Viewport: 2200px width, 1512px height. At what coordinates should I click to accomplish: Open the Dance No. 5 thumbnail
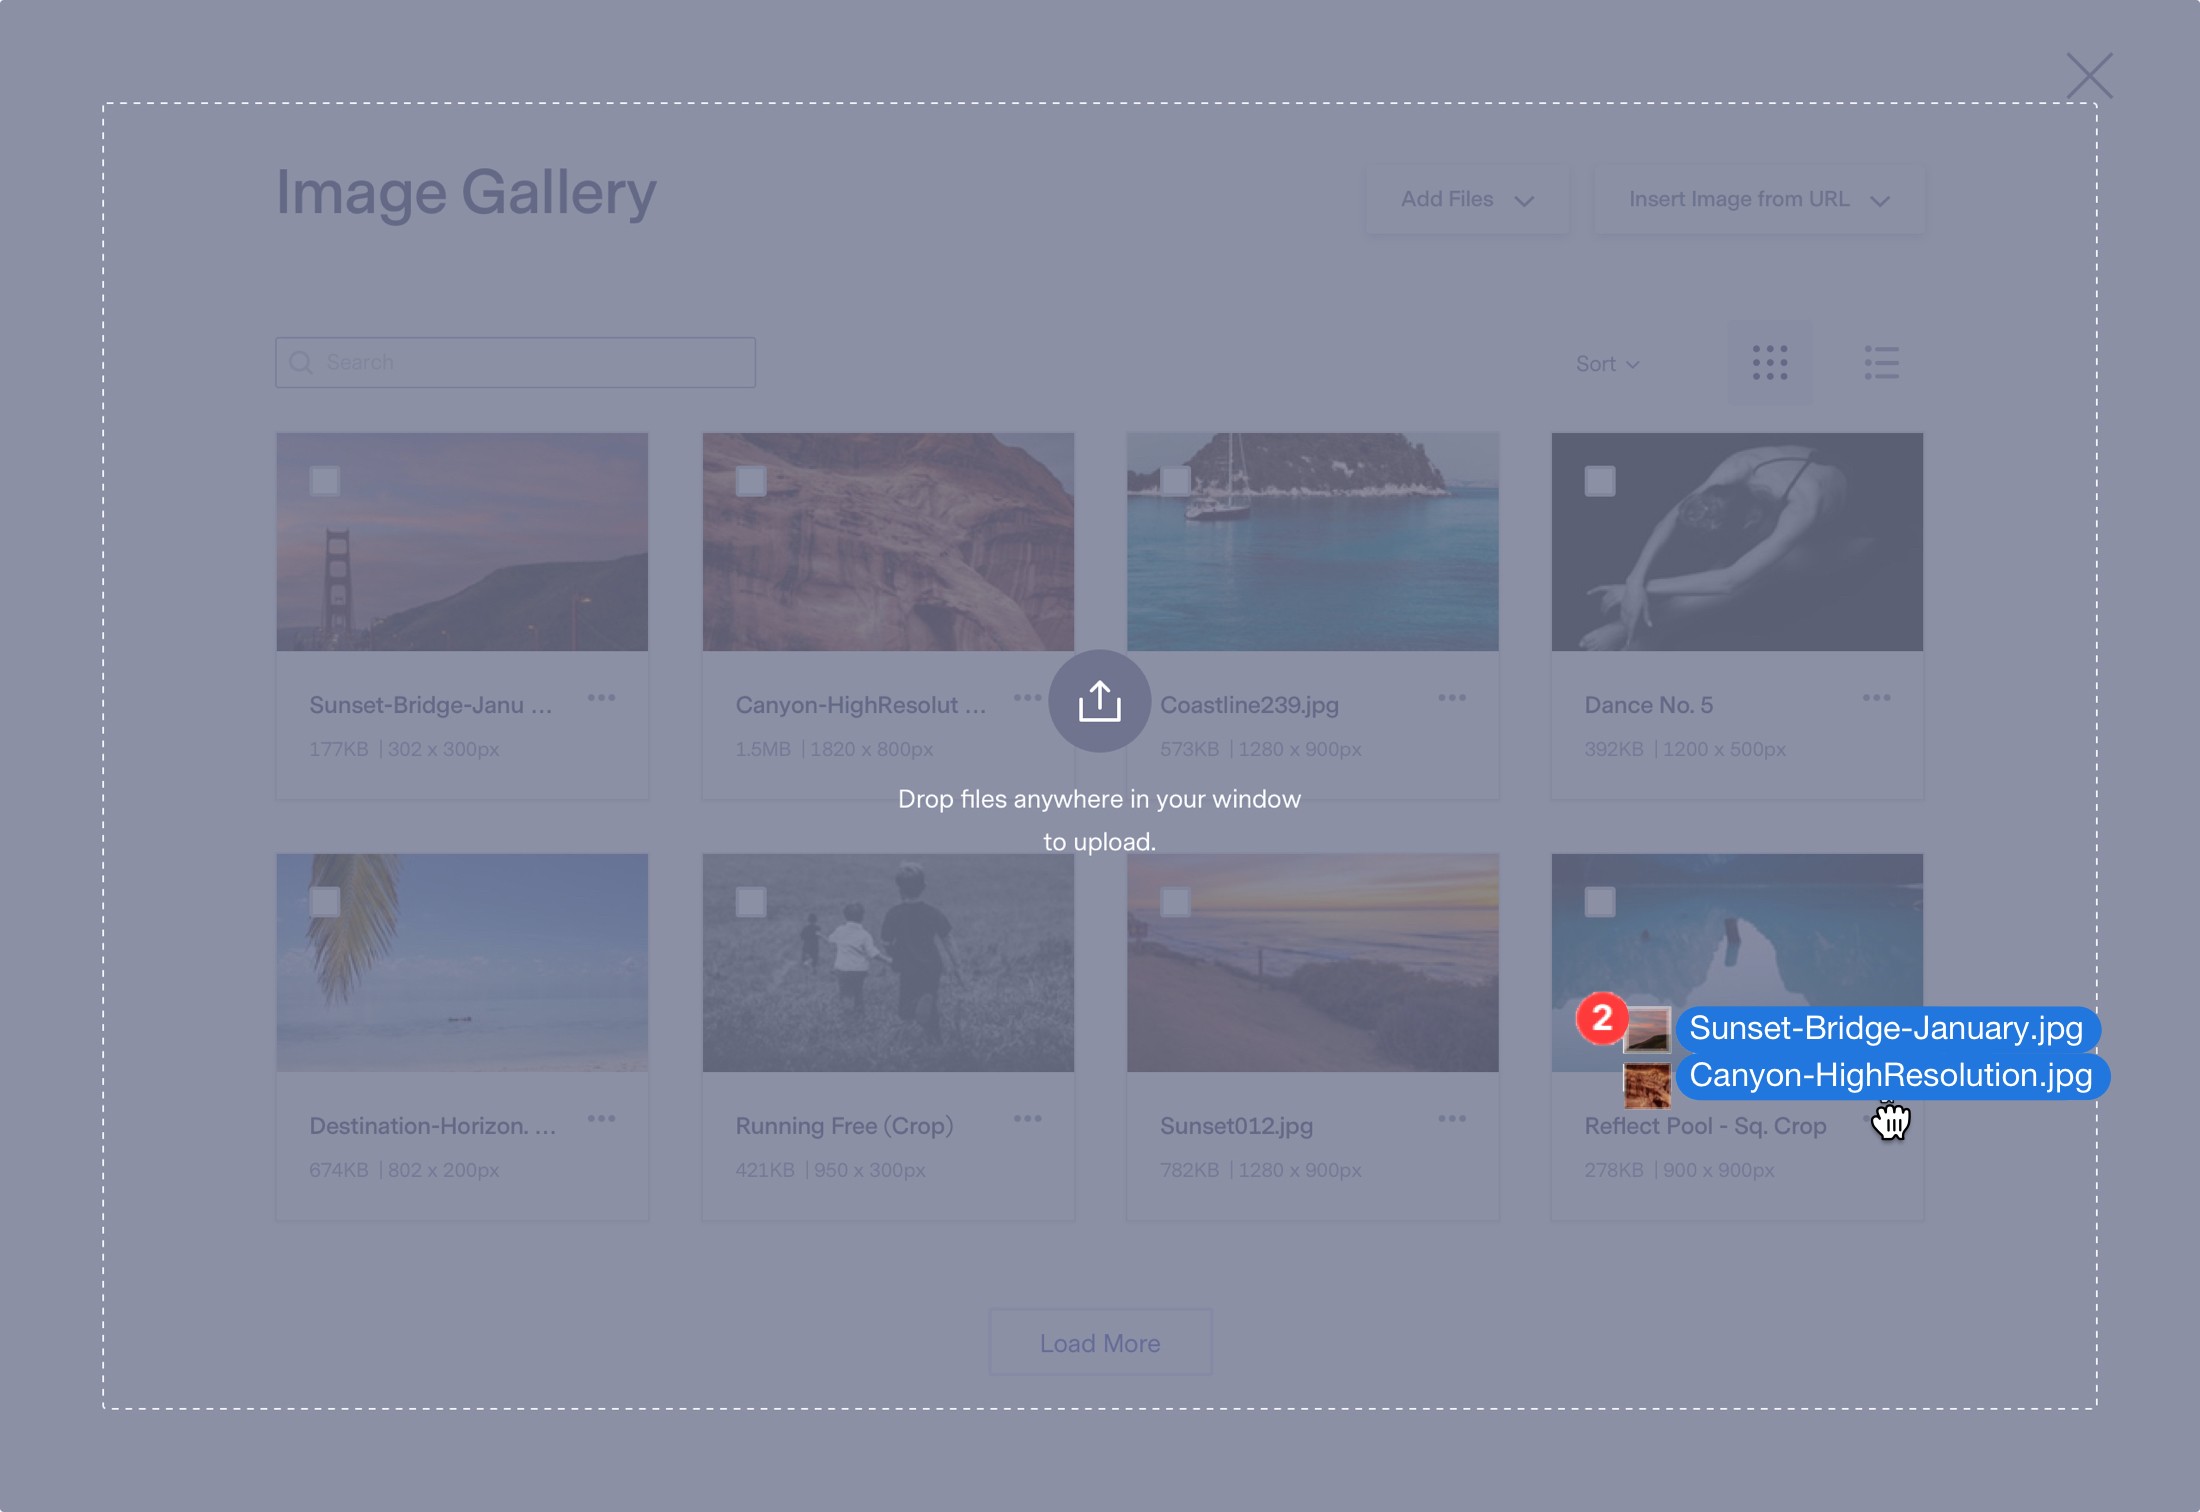1737,542
